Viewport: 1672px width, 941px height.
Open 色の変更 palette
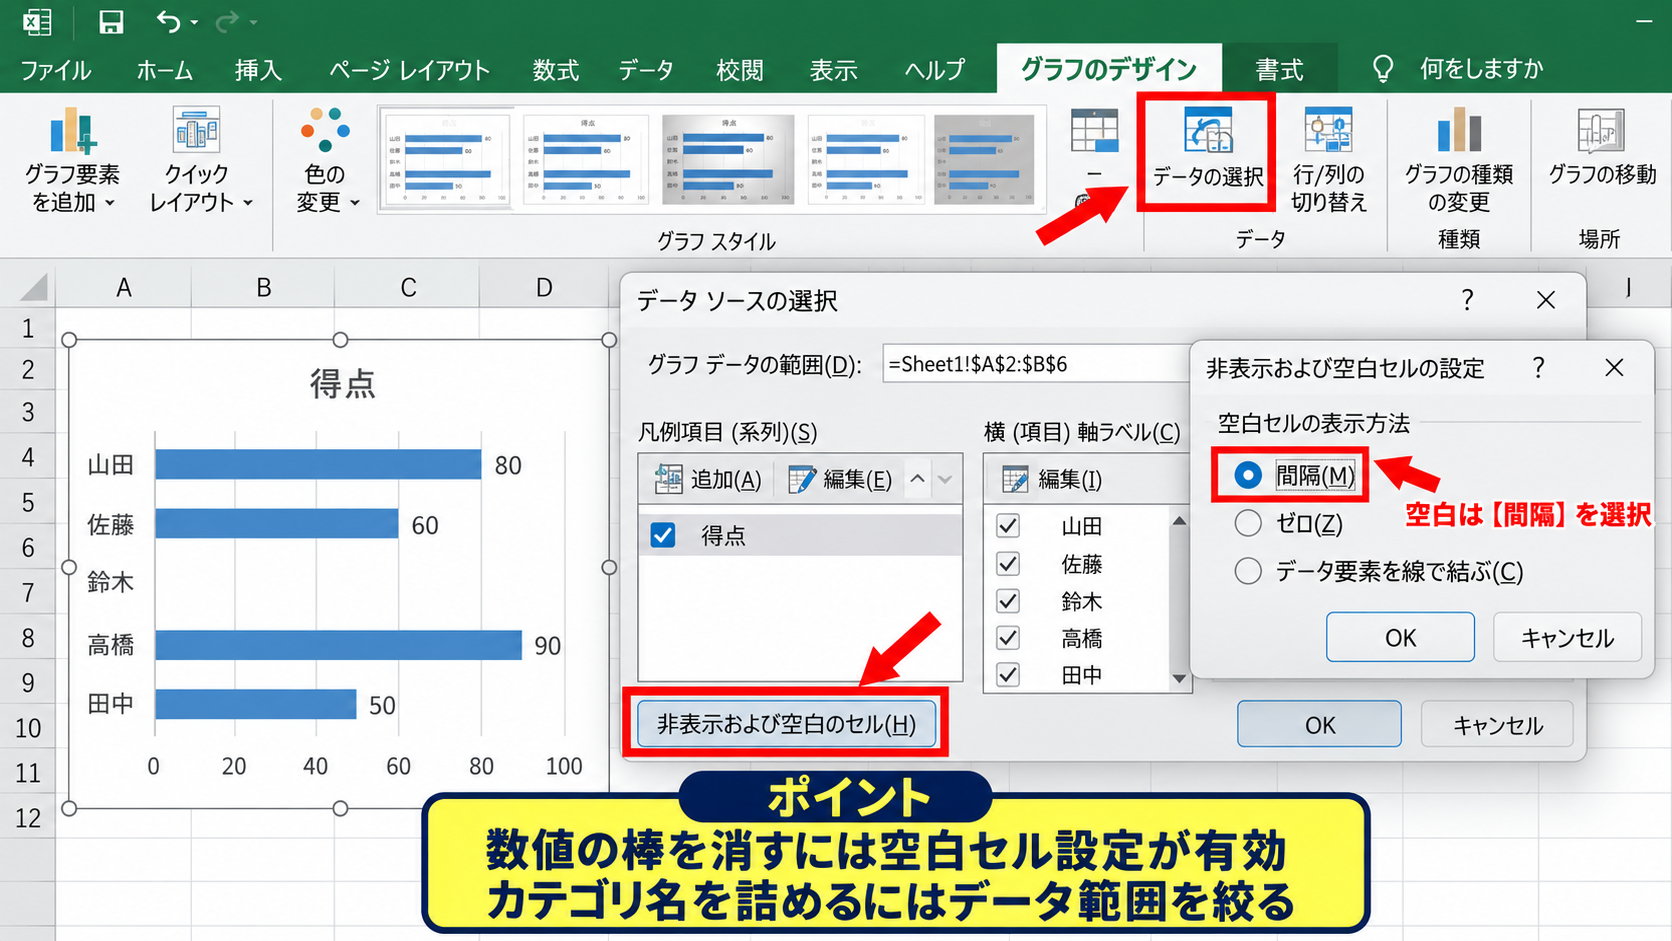[325, 160]
